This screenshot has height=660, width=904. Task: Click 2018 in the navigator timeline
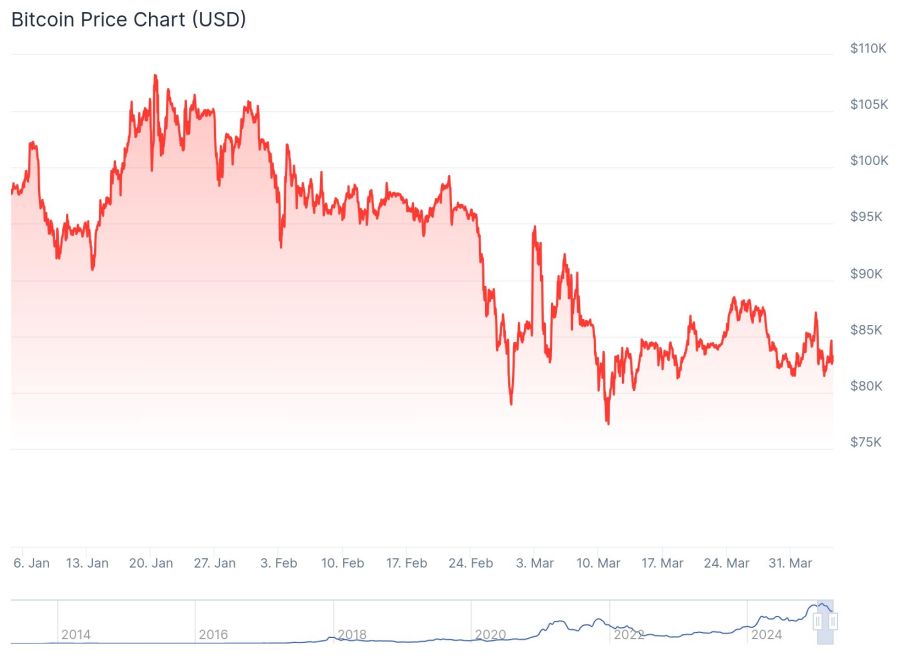[352, 634]
